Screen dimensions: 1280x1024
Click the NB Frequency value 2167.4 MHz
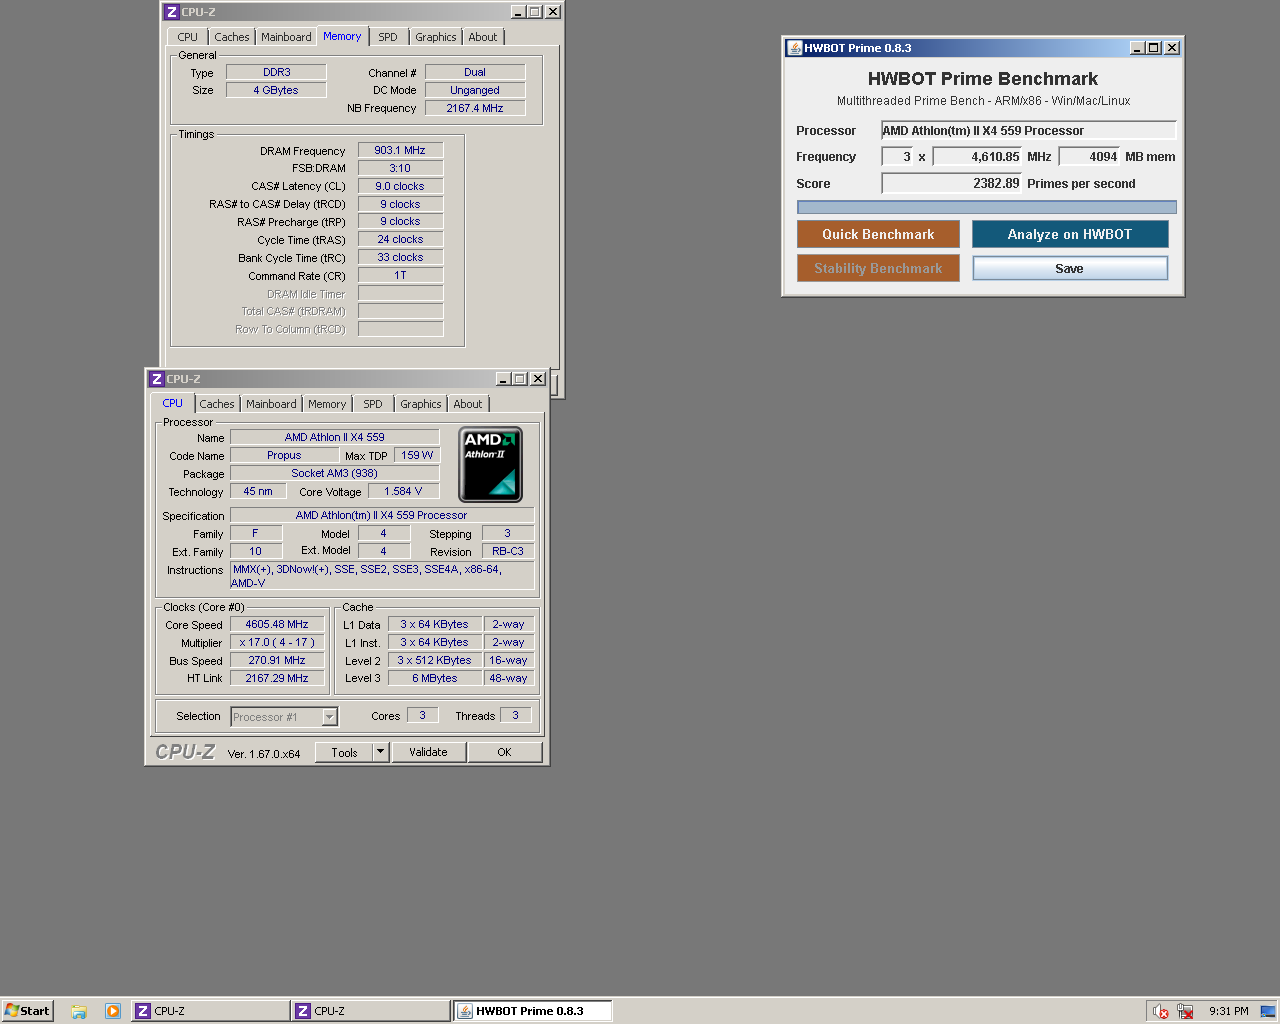point(475,108)
